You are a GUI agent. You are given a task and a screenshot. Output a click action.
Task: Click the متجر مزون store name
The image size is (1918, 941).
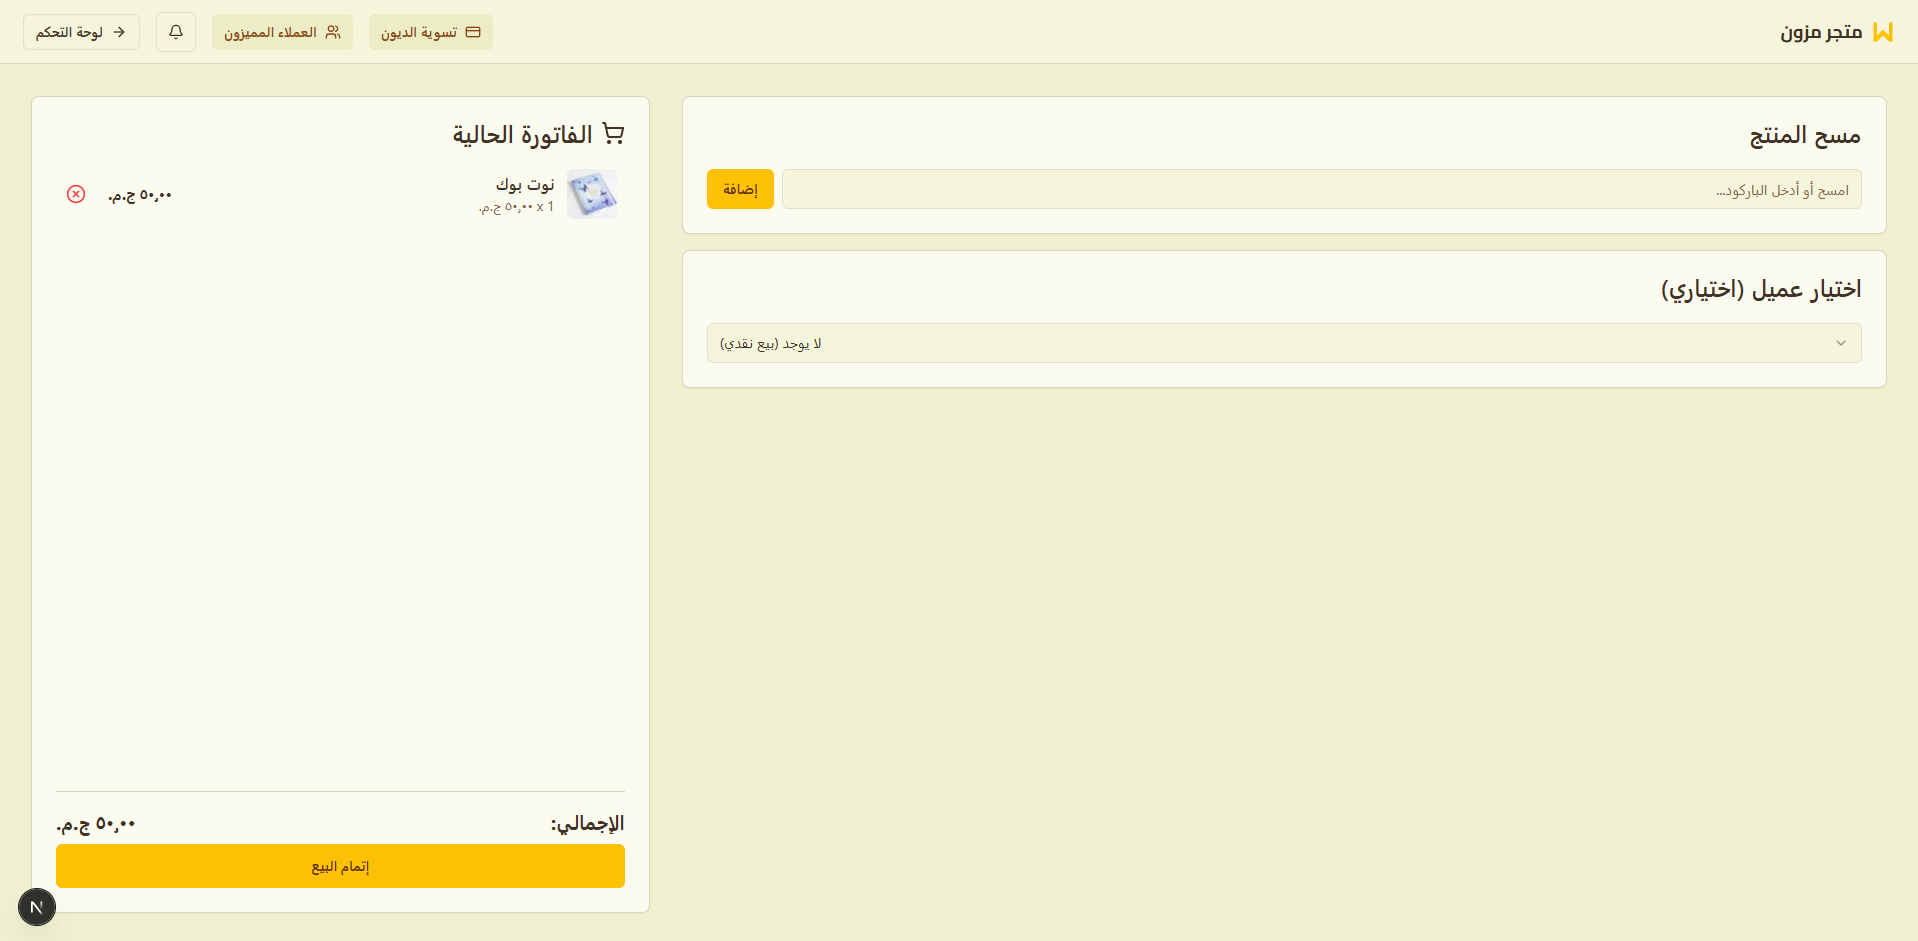tap(1820, 32)
